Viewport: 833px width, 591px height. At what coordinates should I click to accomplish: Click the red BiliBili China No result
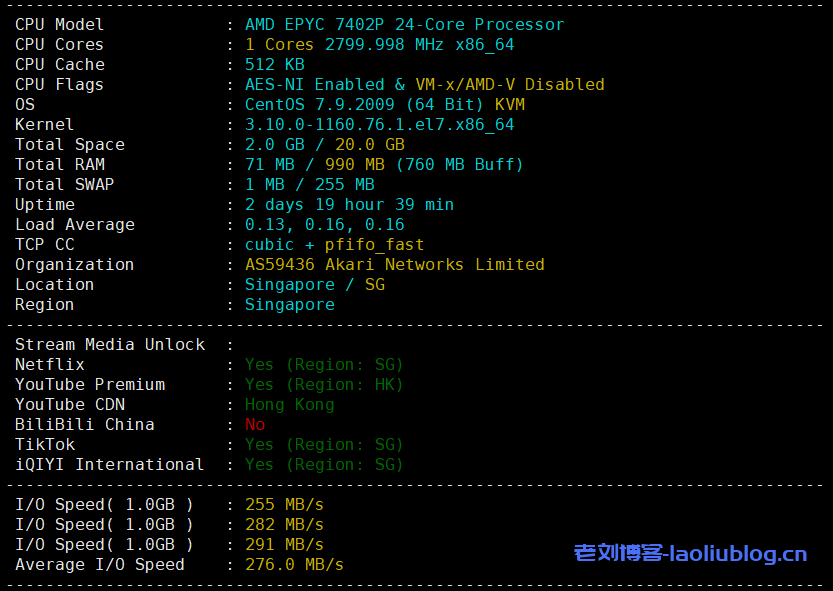click(x=255, y=424)
